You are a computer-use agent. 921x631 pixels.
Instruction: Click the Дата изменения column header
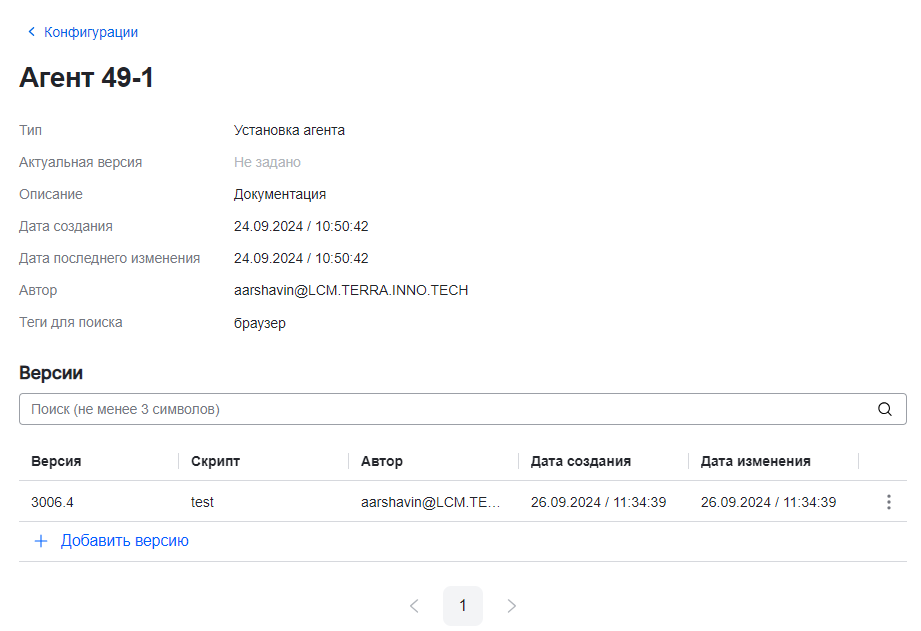click(755, 461)
